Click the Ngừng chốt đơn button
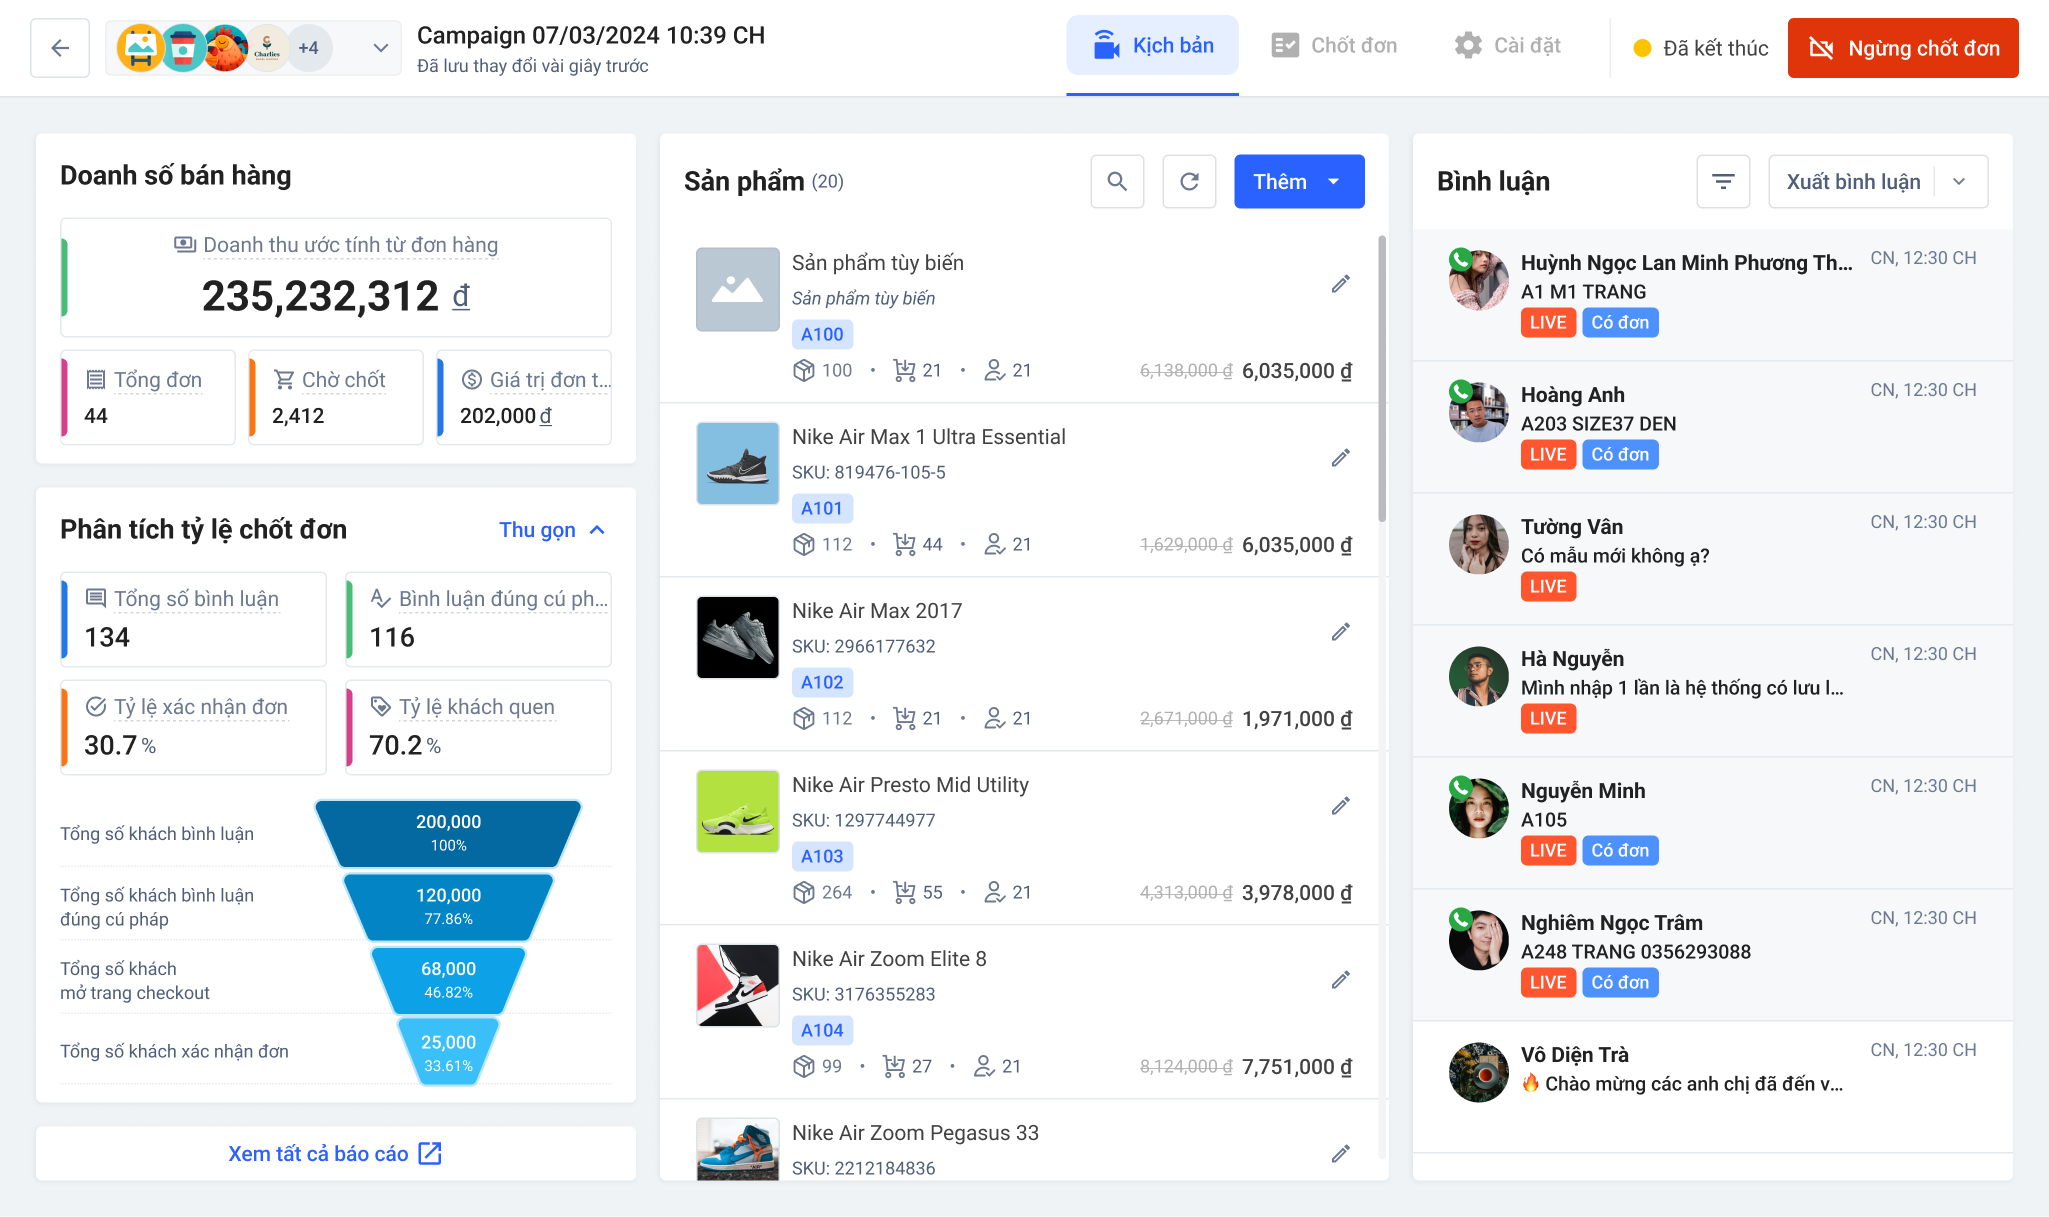Viewport: 2049px width, 1217px height. (1903, 48)
